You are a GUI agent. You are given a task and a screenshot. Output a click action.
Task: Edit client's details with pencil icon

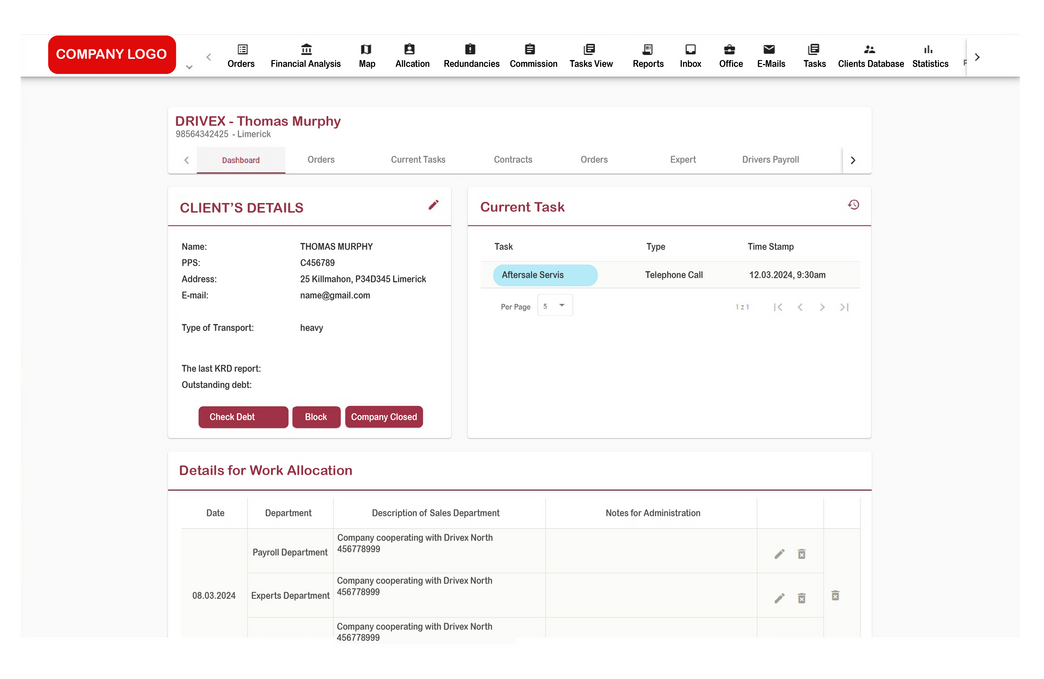tap(433, 205)
